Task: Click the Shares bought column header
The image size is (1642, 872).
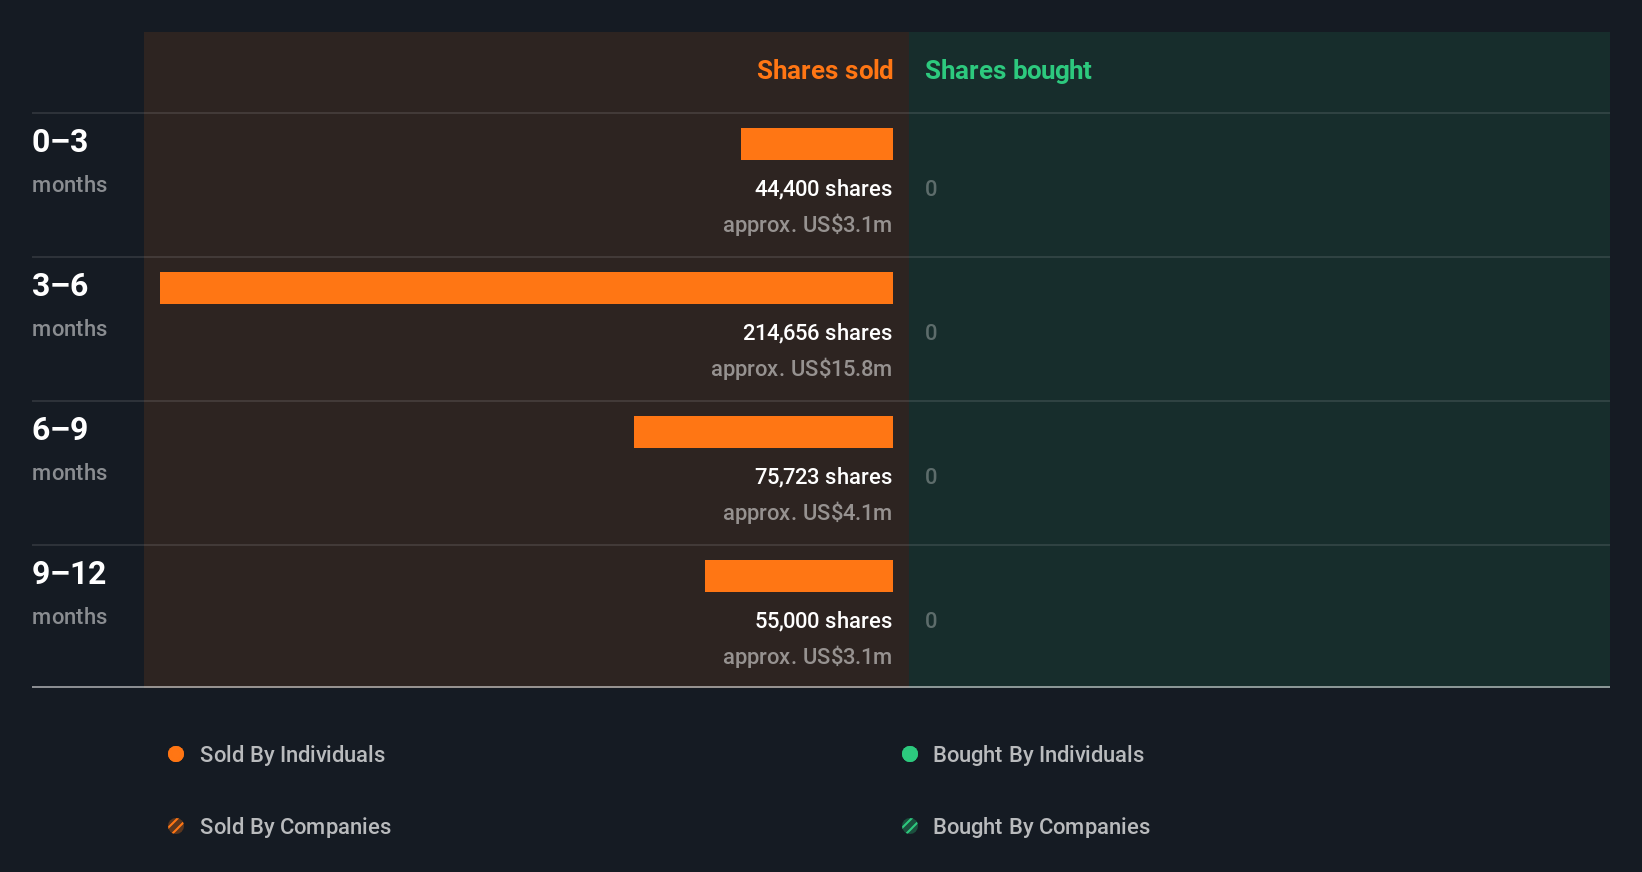Action: pyautogui.click(x=1008, y=70)
